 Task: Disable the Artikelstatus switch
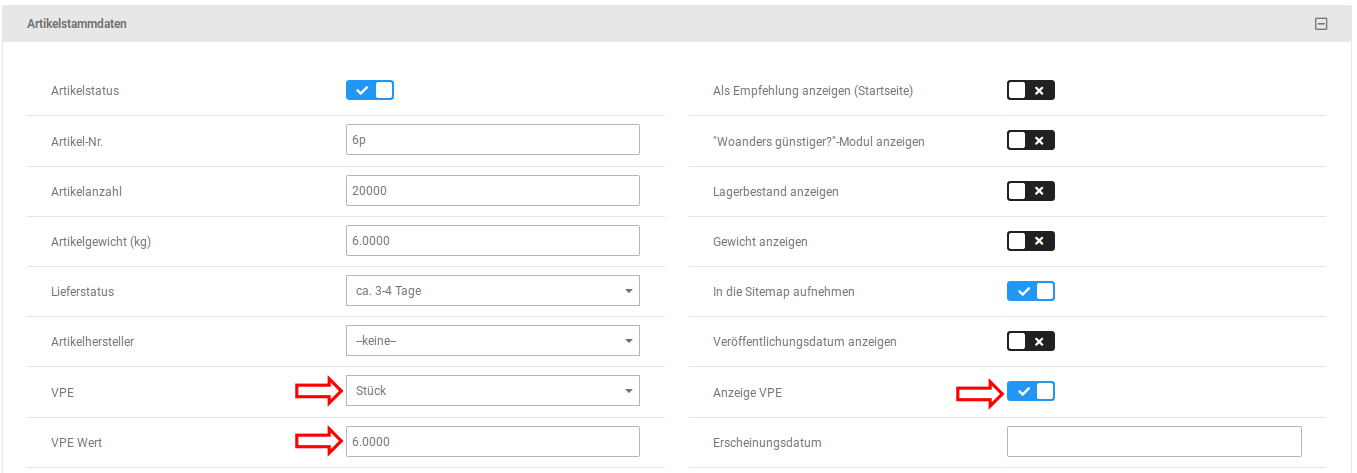coord(370,90)
